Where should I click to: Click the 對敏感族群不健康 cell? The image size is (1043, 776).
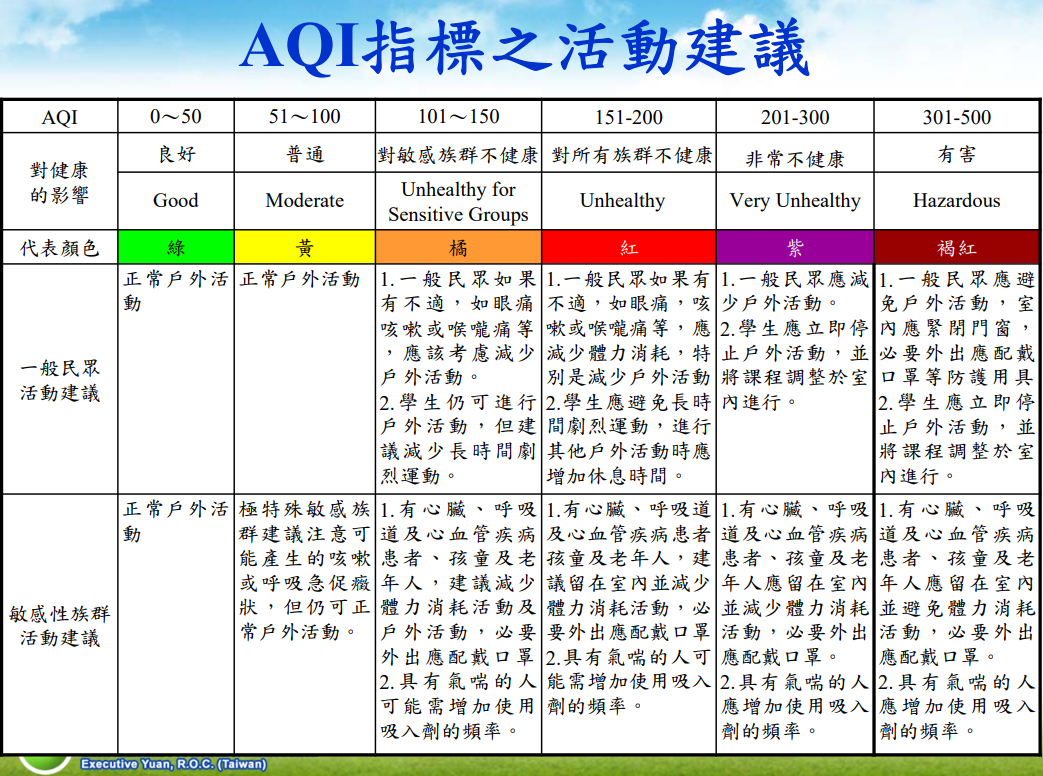click(x=458, y=154)
